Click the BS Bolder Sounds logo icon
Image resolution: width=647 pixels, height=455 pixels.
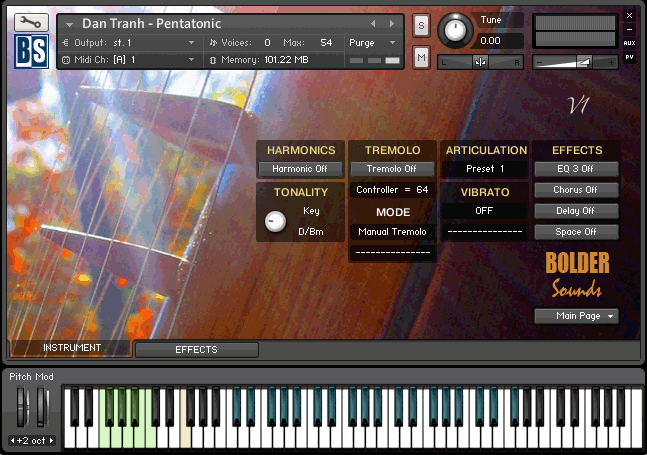(x=31, y=52)
